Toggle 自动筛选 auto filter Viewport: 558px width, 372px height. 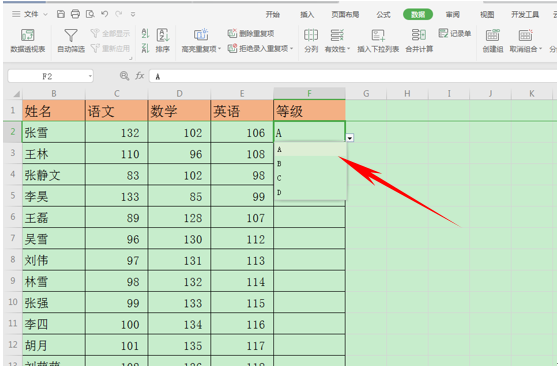71,41
